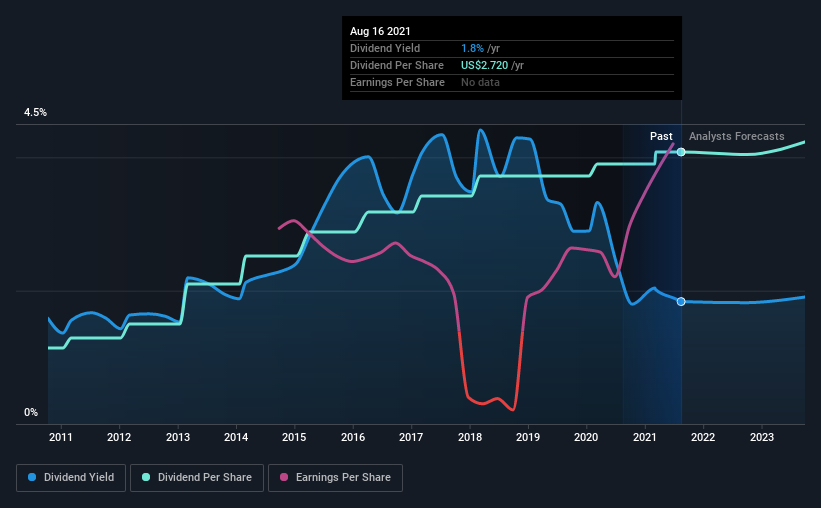Toggle the Dividend Per Share legend button

[x=197, y=478]
